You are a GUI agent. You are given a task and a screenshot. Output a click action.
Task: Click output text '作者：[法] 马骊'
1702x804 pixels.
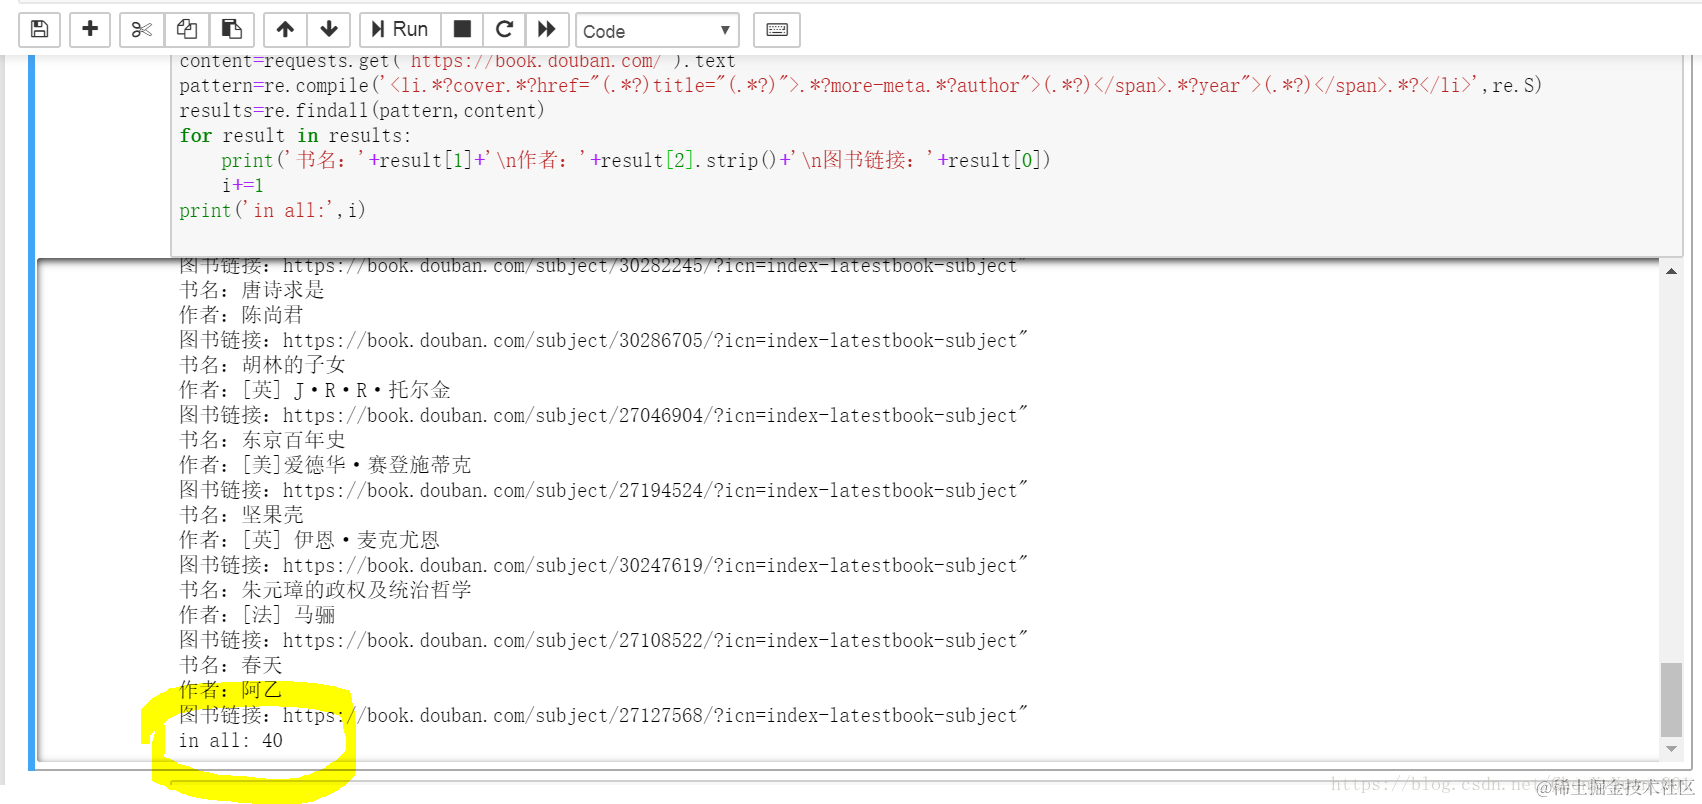(x=257, y=615)
